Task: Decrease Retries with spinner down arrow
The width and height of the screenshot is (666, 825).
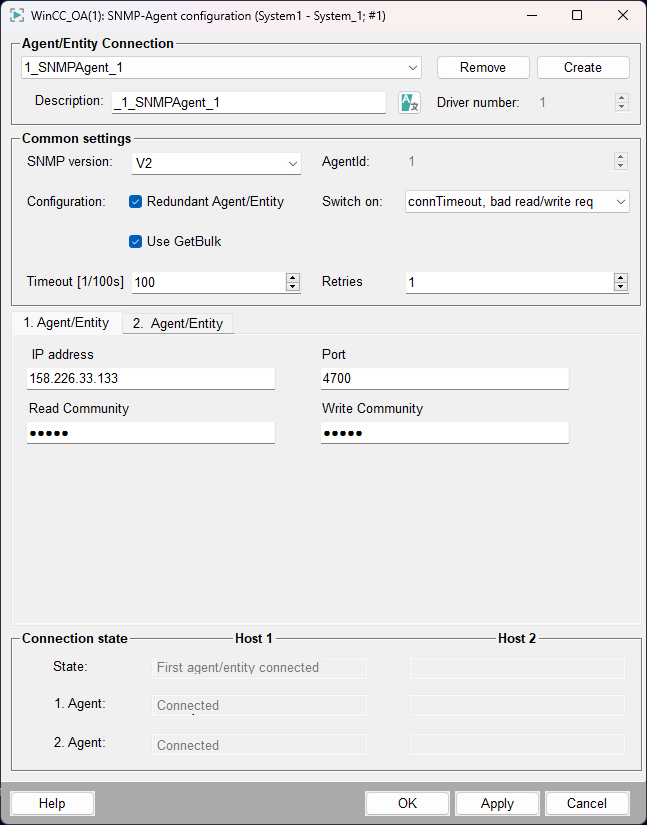Action: (621, 287)
